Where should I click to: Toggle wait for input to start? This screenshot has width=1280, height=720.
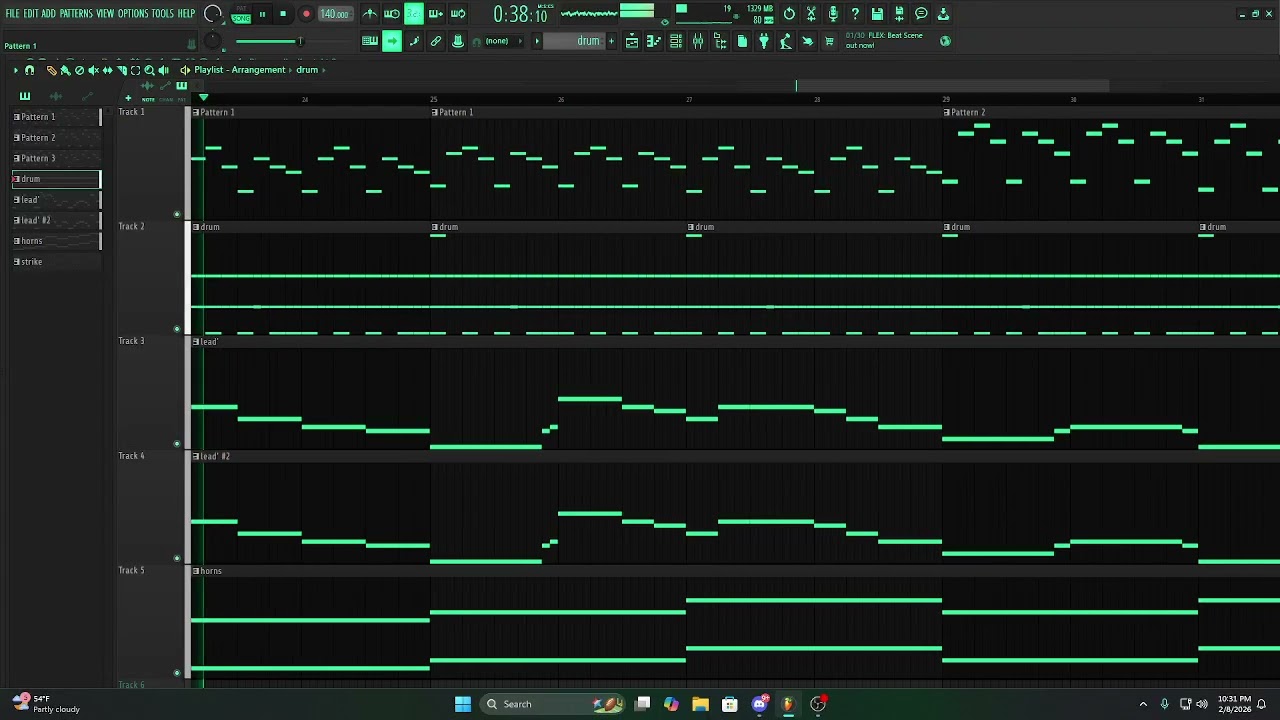[392, 14]
